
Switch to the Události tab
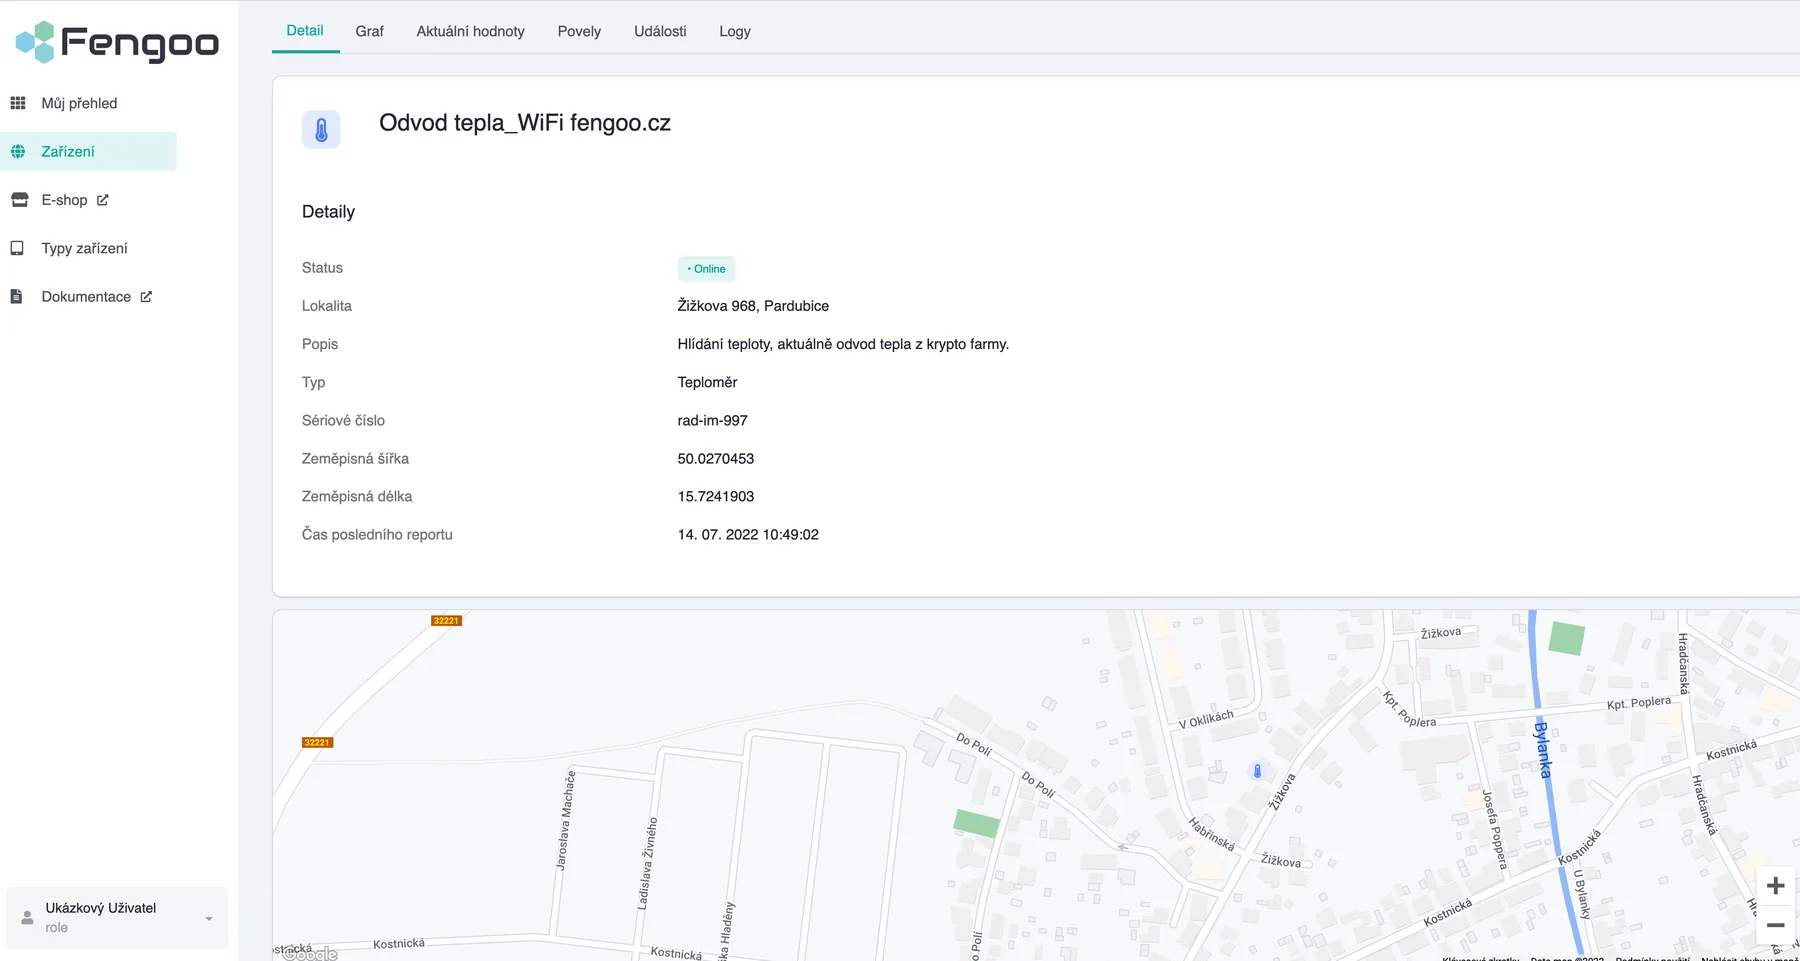660,31
